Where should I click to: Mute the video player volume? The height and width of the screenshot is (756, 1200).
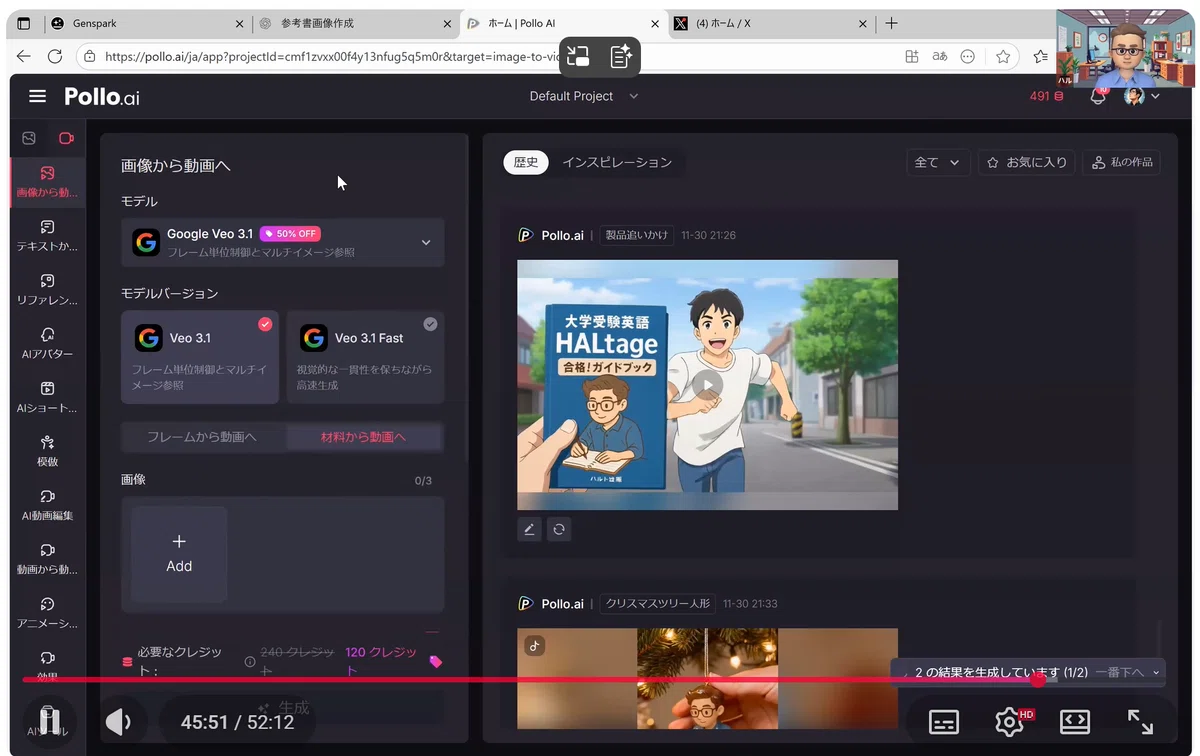[x=119, y=721]
